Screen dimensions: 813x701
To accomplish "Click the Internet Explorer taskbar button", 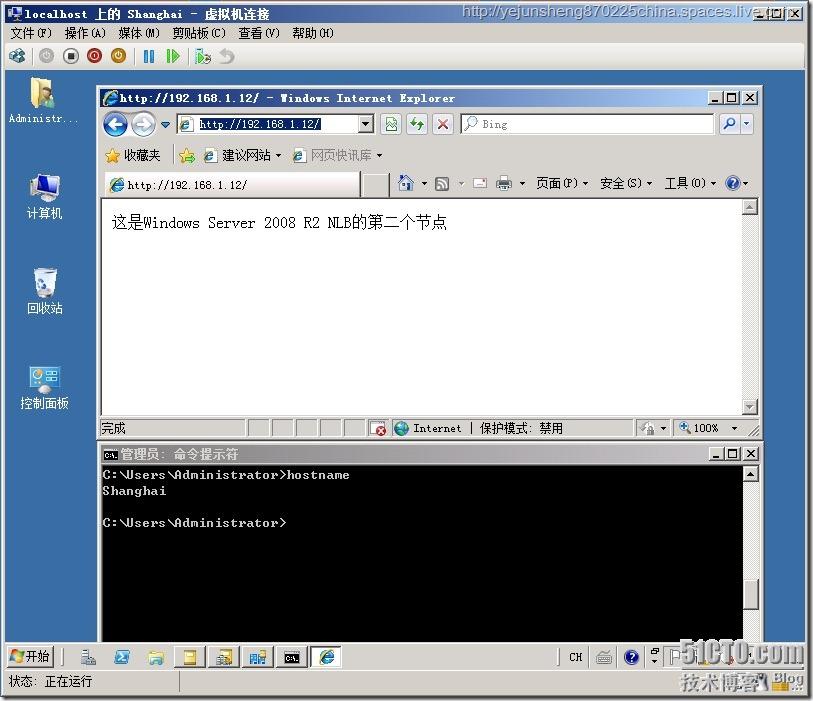I will pyautogui.click(x=326, y=657).
